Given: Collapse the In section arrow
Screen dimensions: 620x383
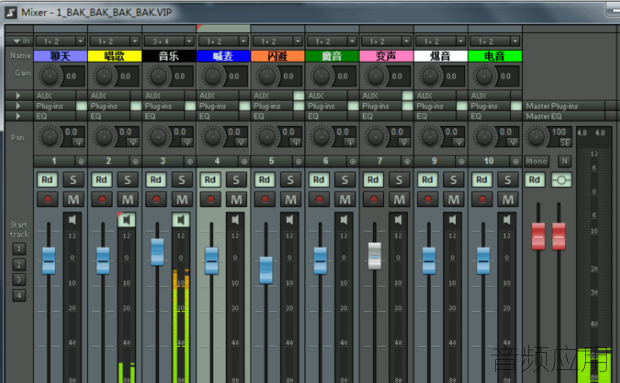Looking at the screenshot, I should (17, 41).
